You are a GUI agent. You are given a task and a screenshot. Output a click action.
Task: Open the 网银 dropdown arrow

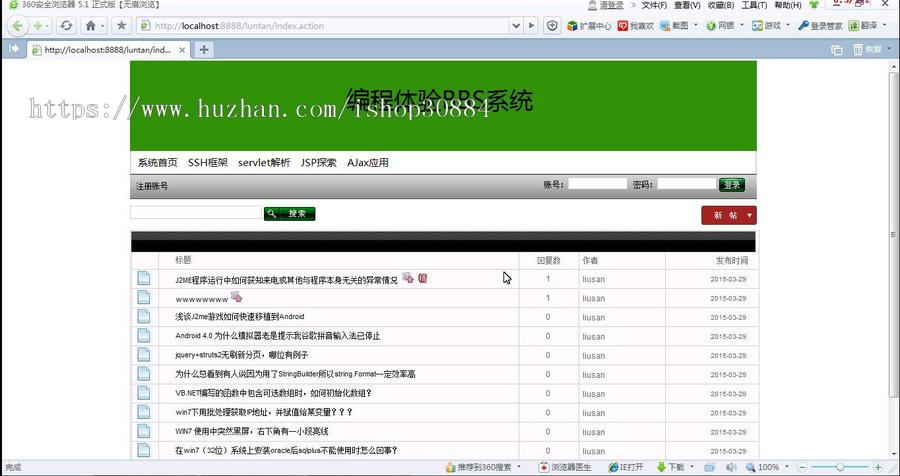(742, 25)
